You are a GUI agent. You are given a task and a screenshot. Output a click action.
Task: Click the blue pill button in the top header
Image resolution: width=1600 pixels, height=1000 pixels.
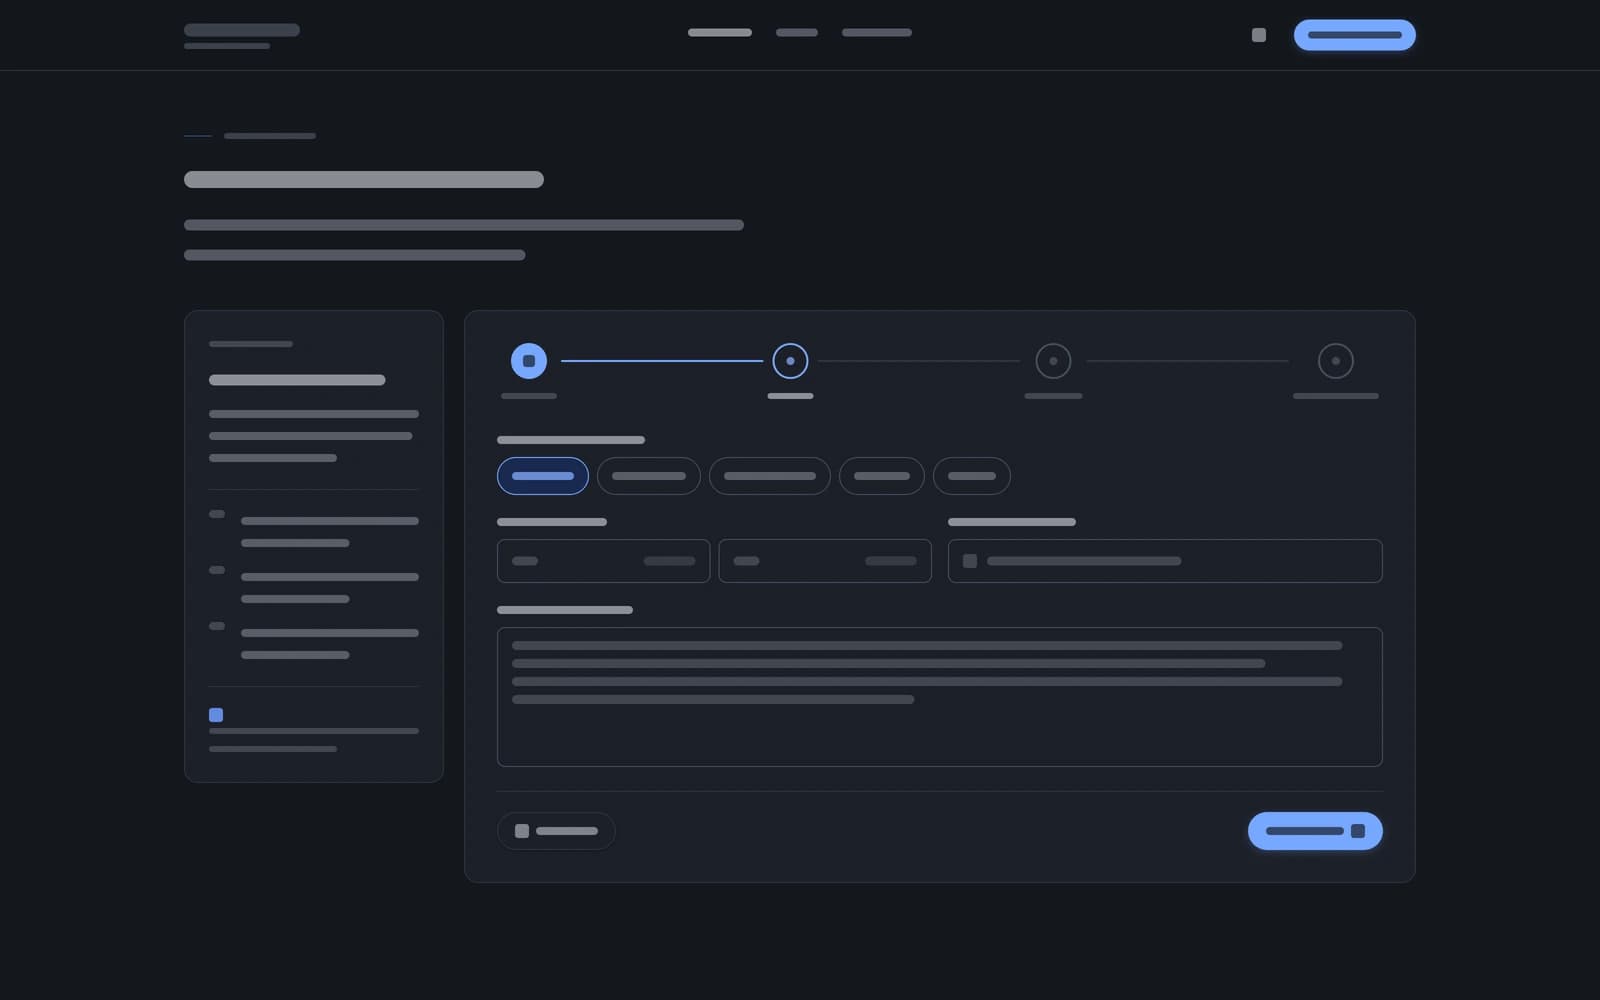click(1354, 35)
